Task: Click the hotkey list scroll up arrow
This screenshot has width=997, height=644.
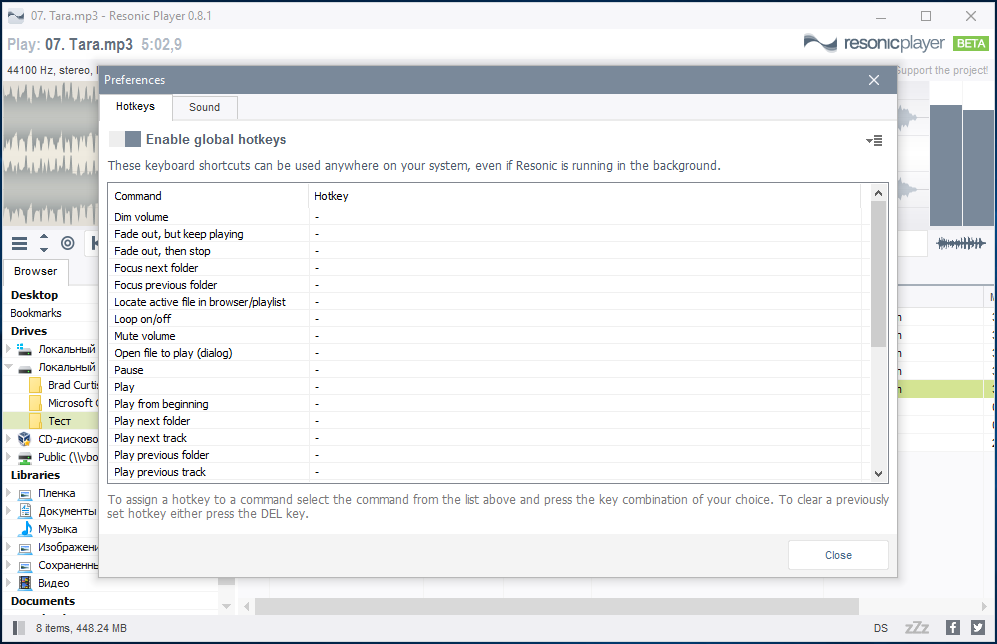Action: click(878, 193)
